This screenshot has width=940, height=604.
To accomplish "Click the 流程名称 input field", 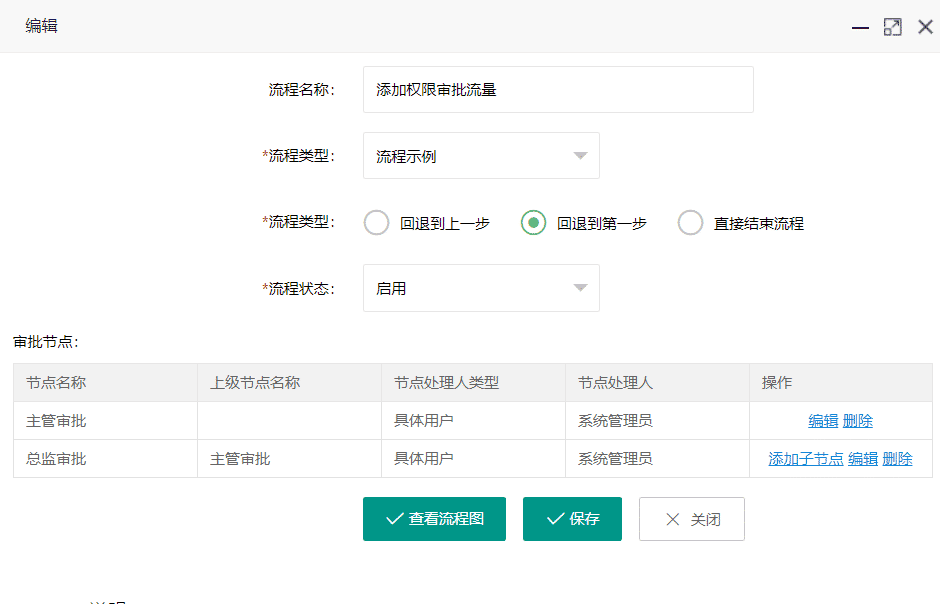I will click(x=558, y=89).
